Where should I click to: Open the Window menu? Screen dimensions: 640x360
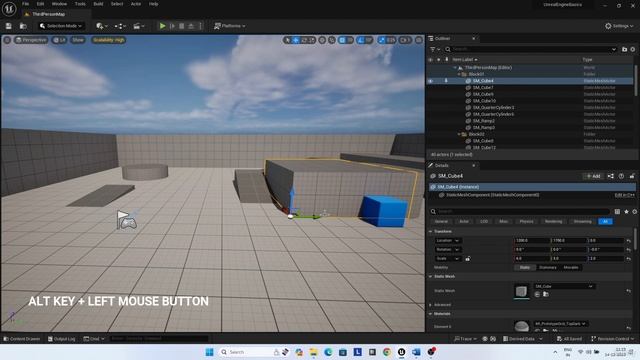tap(59, 4)
